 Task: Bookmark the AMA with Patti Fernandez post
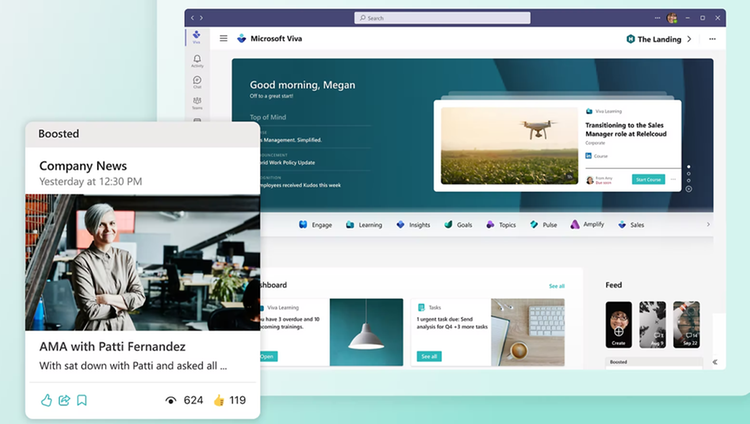click(82, 400)
